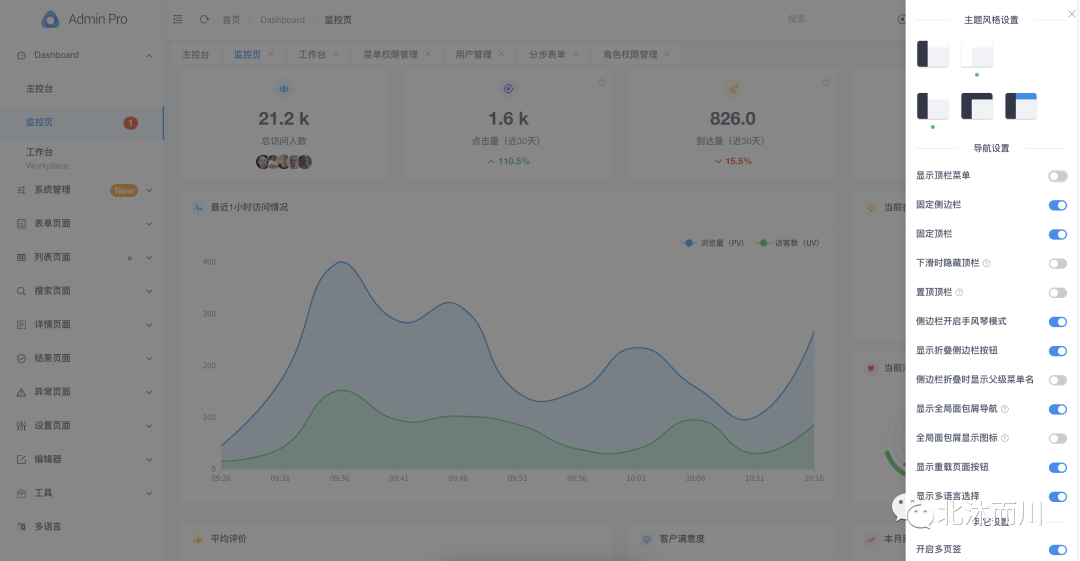Click the Admin Pro logo
This screenshot has width=1080, height=561.
pyautogui.click(x=84, y=19)
